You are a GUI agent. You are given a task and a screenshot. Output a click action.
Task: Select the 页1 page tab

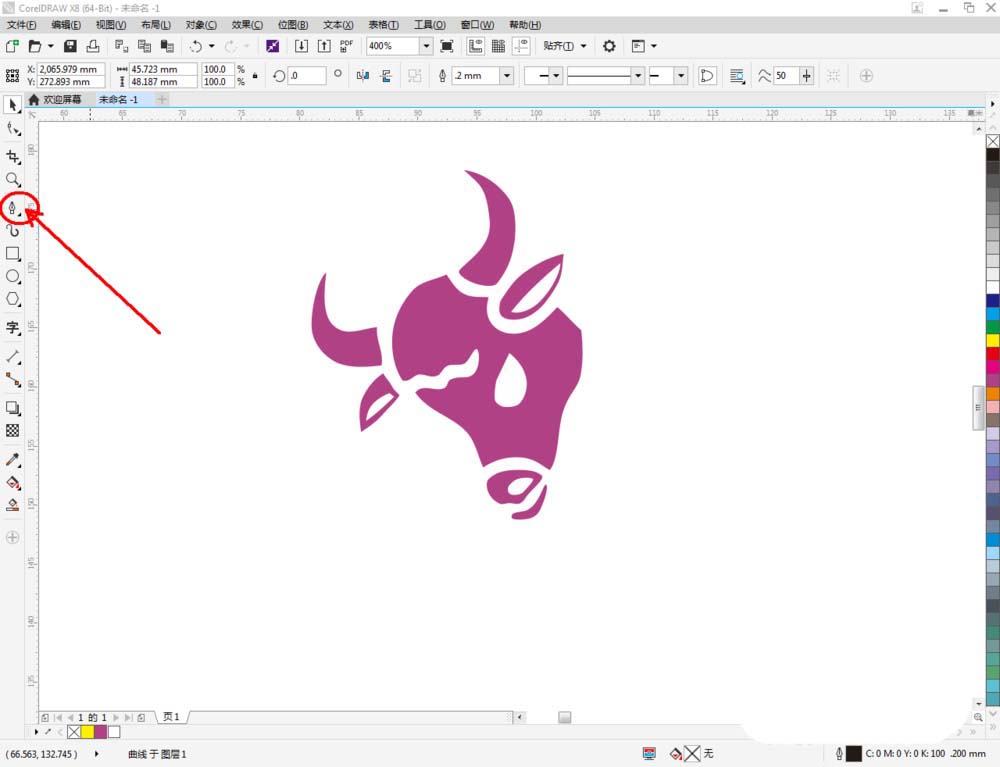(171, 717)
